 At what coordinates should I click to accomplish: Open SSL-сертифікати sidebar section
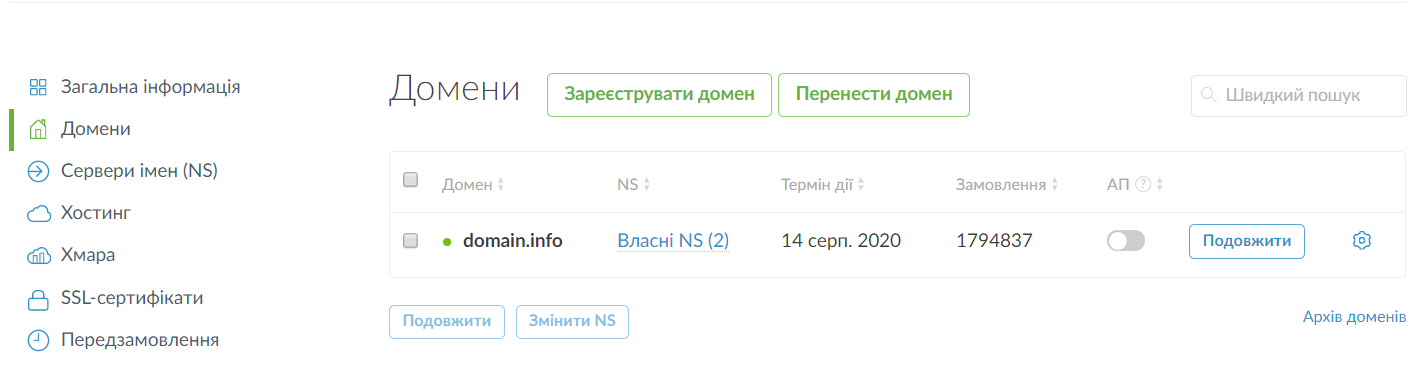[133, 298]
